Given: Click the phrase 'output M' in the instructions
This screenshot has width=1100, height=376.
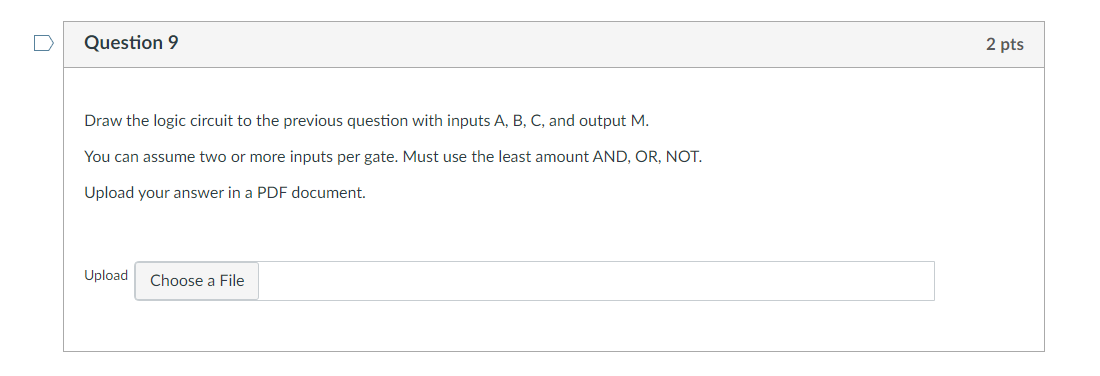Looking at the screenshot, I should (x=613, y=121).
